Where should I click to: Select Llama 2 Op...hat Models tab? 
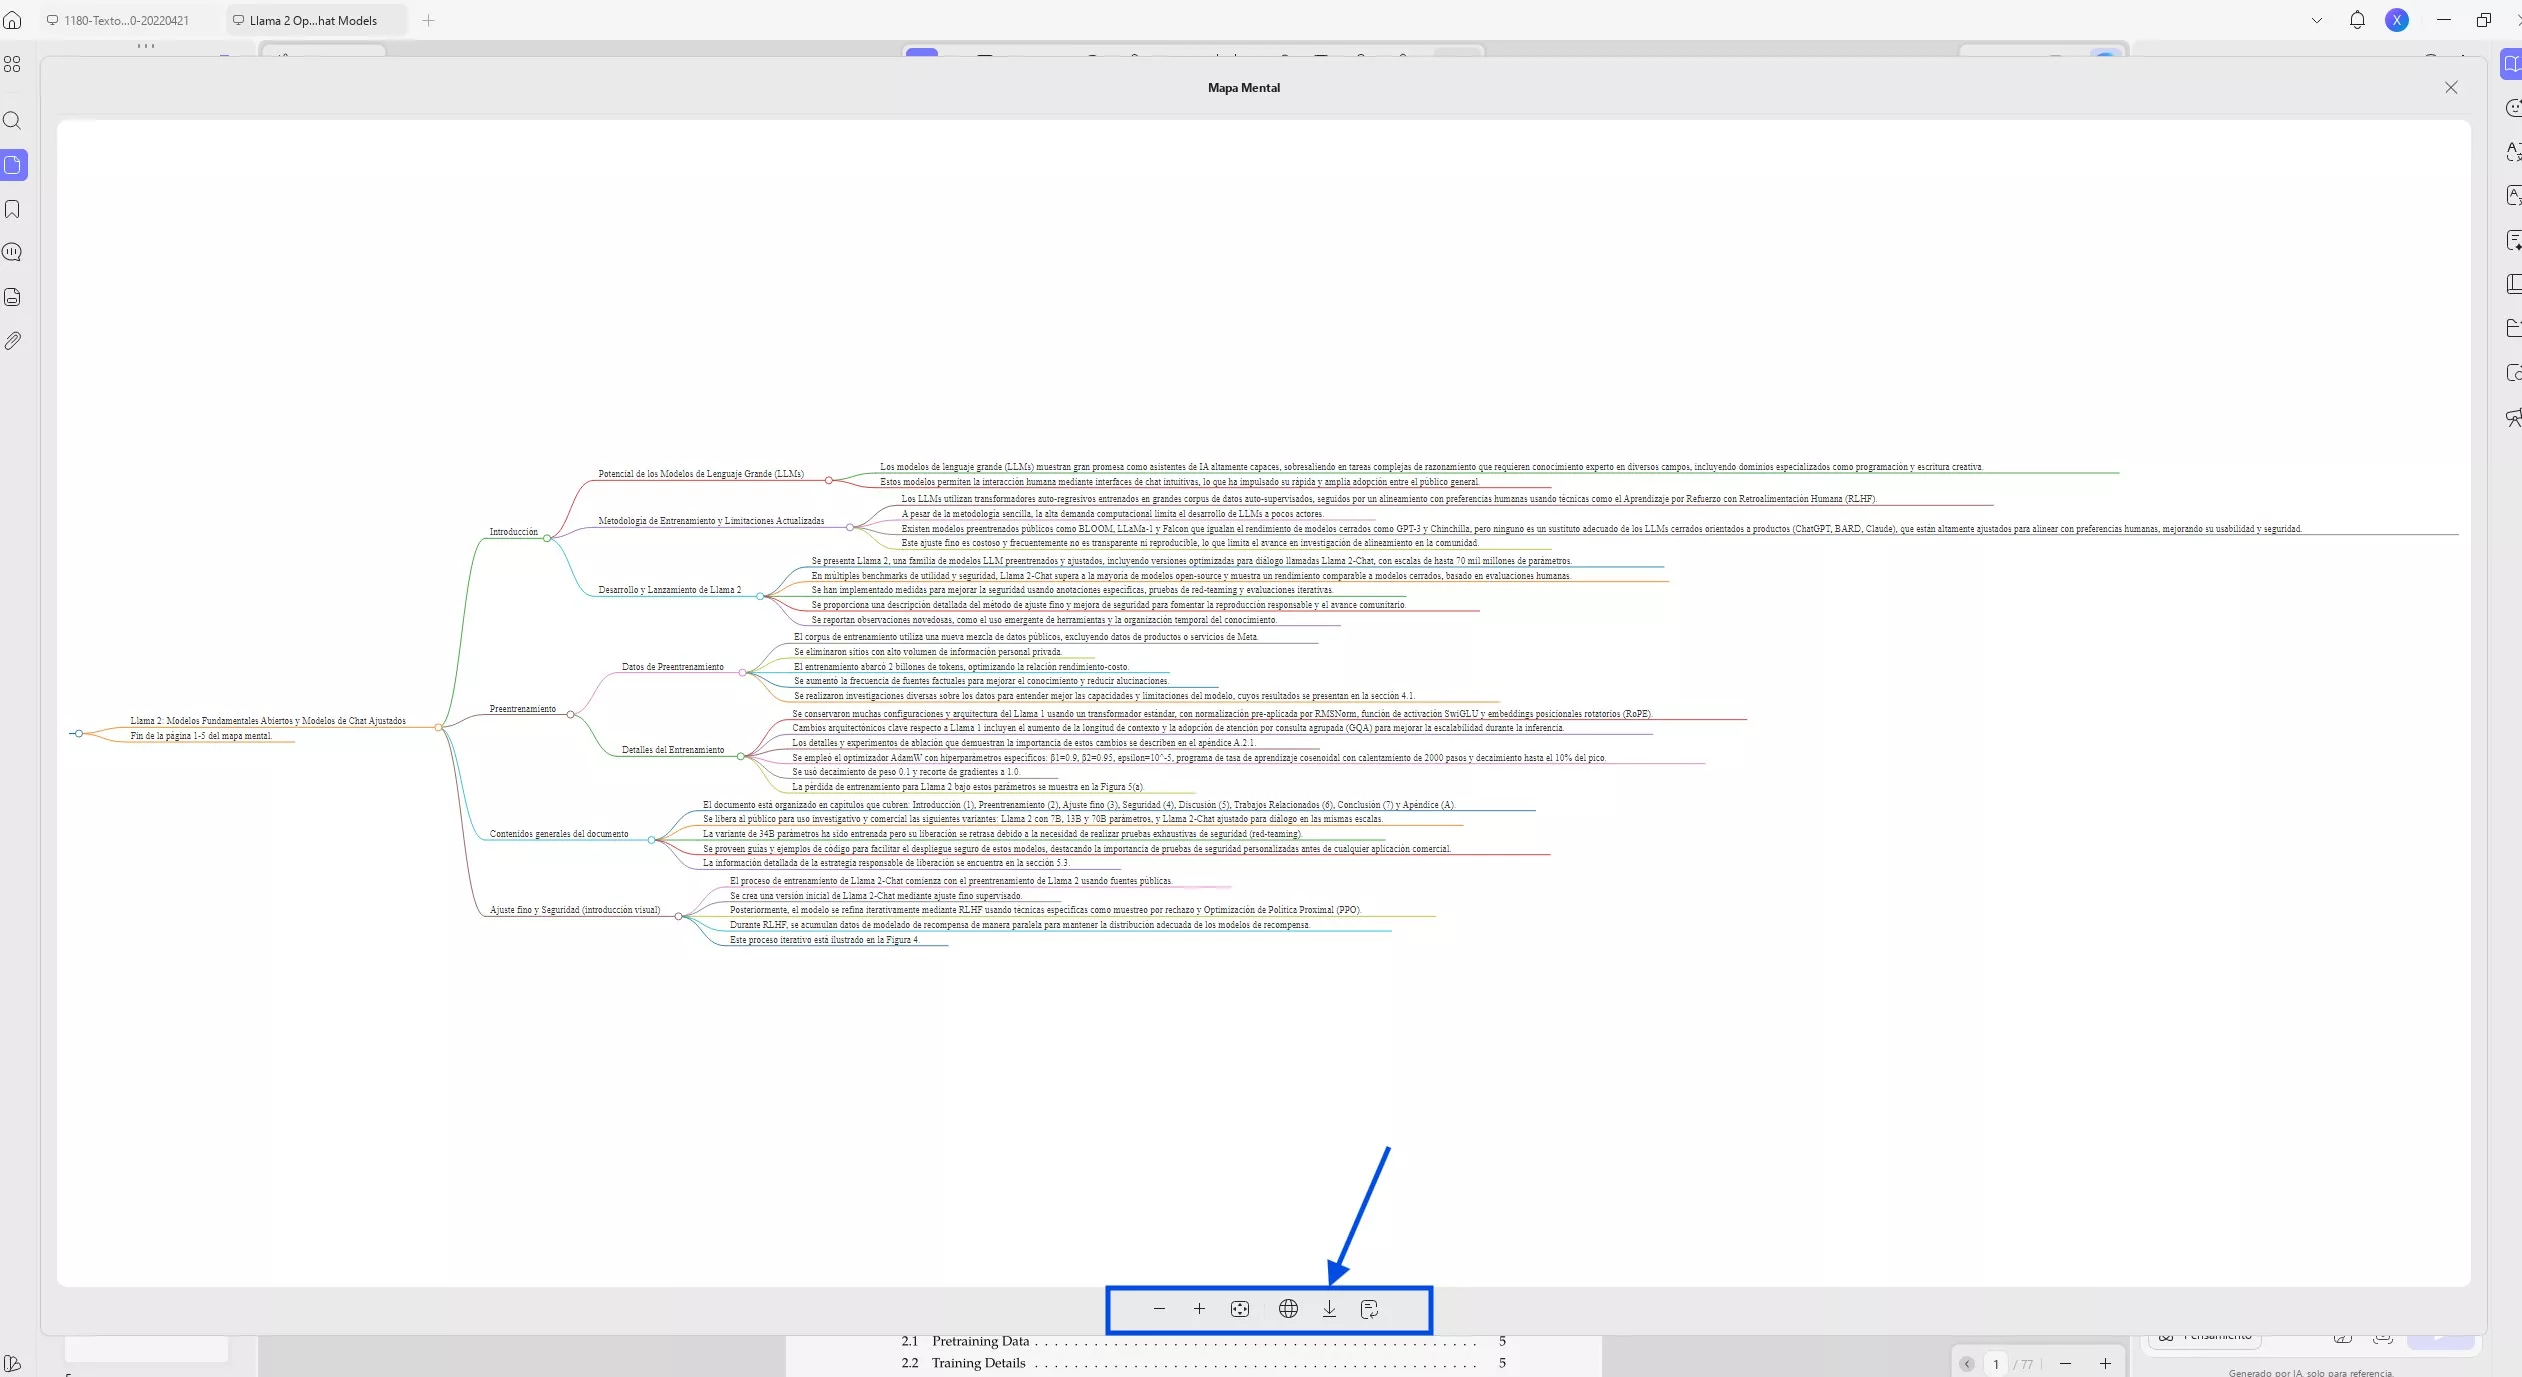point(313,20)
